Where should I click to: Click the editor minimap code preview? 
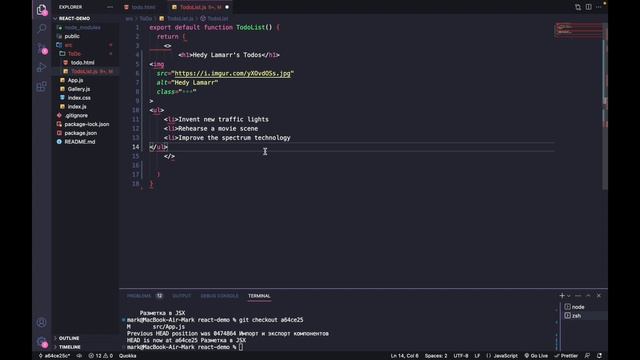click(x=578, y=31)
